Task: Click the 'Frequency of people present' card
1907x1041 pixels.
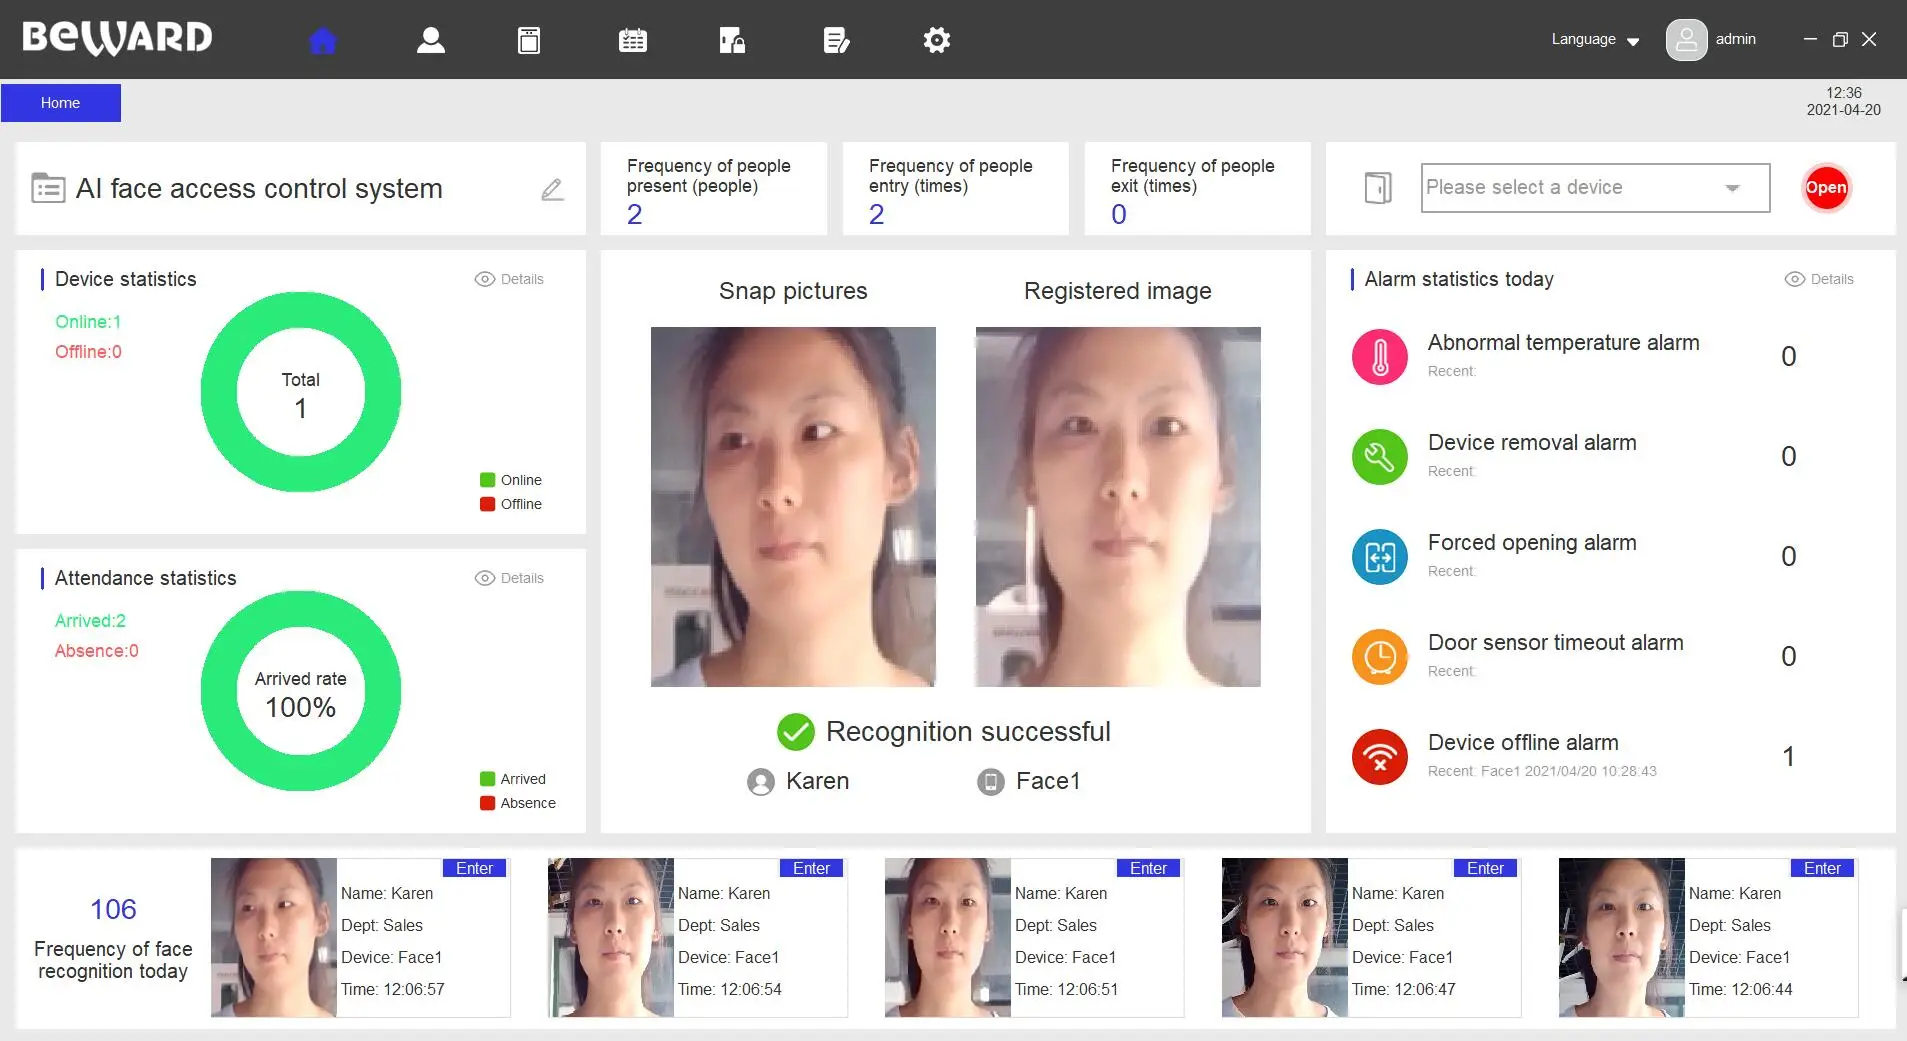Action: 714,189
